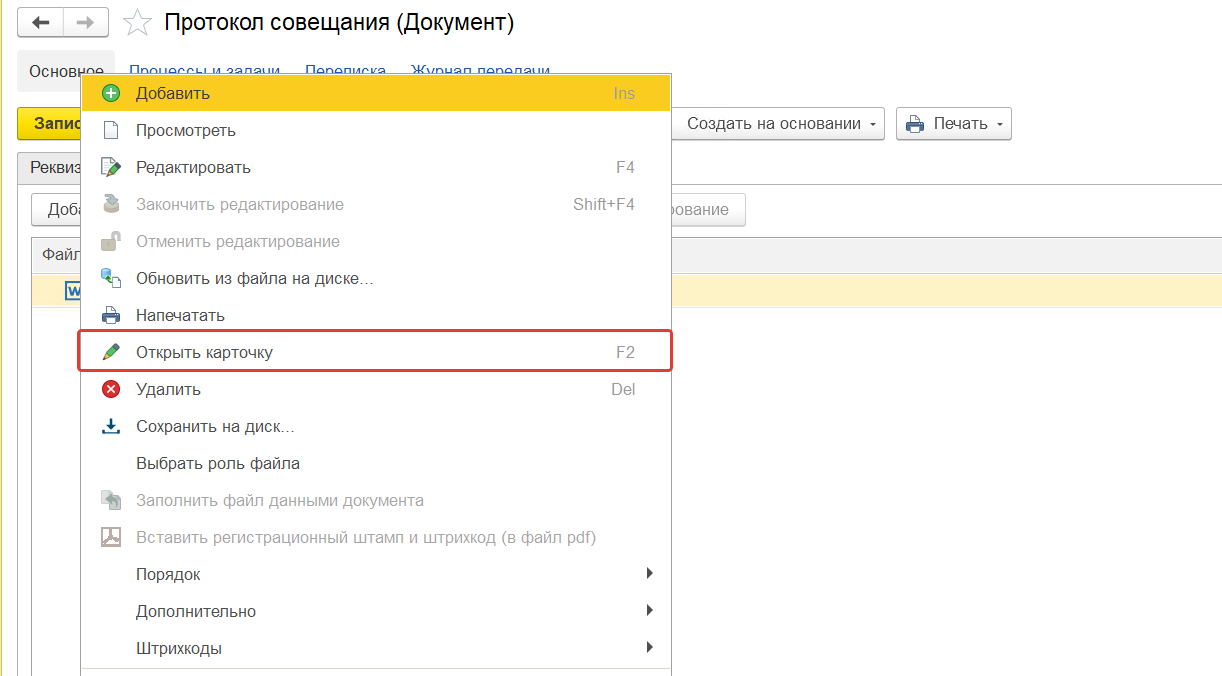Switch to the Основное tab

[x=66, y=71]
